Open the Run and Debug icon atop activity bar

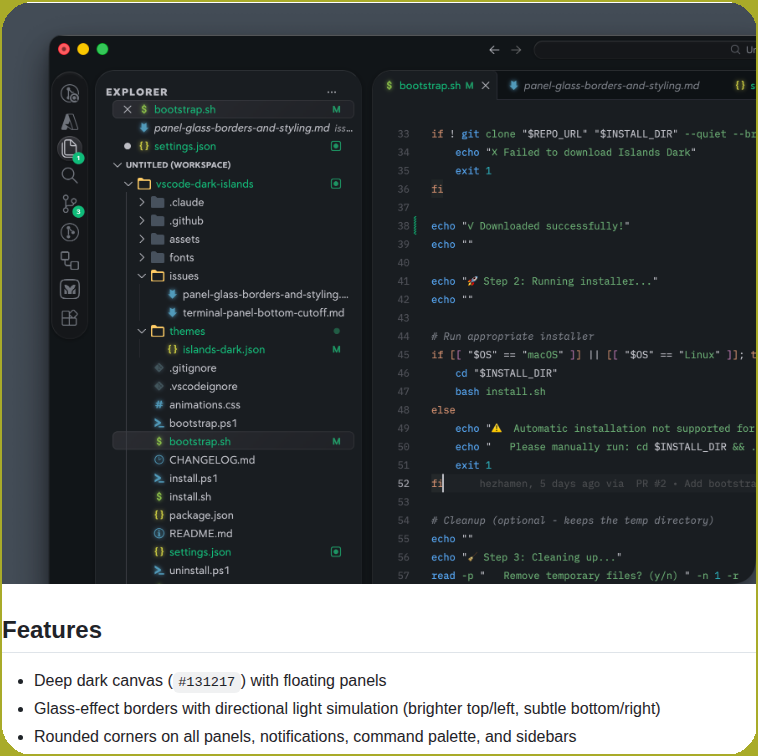70,93
